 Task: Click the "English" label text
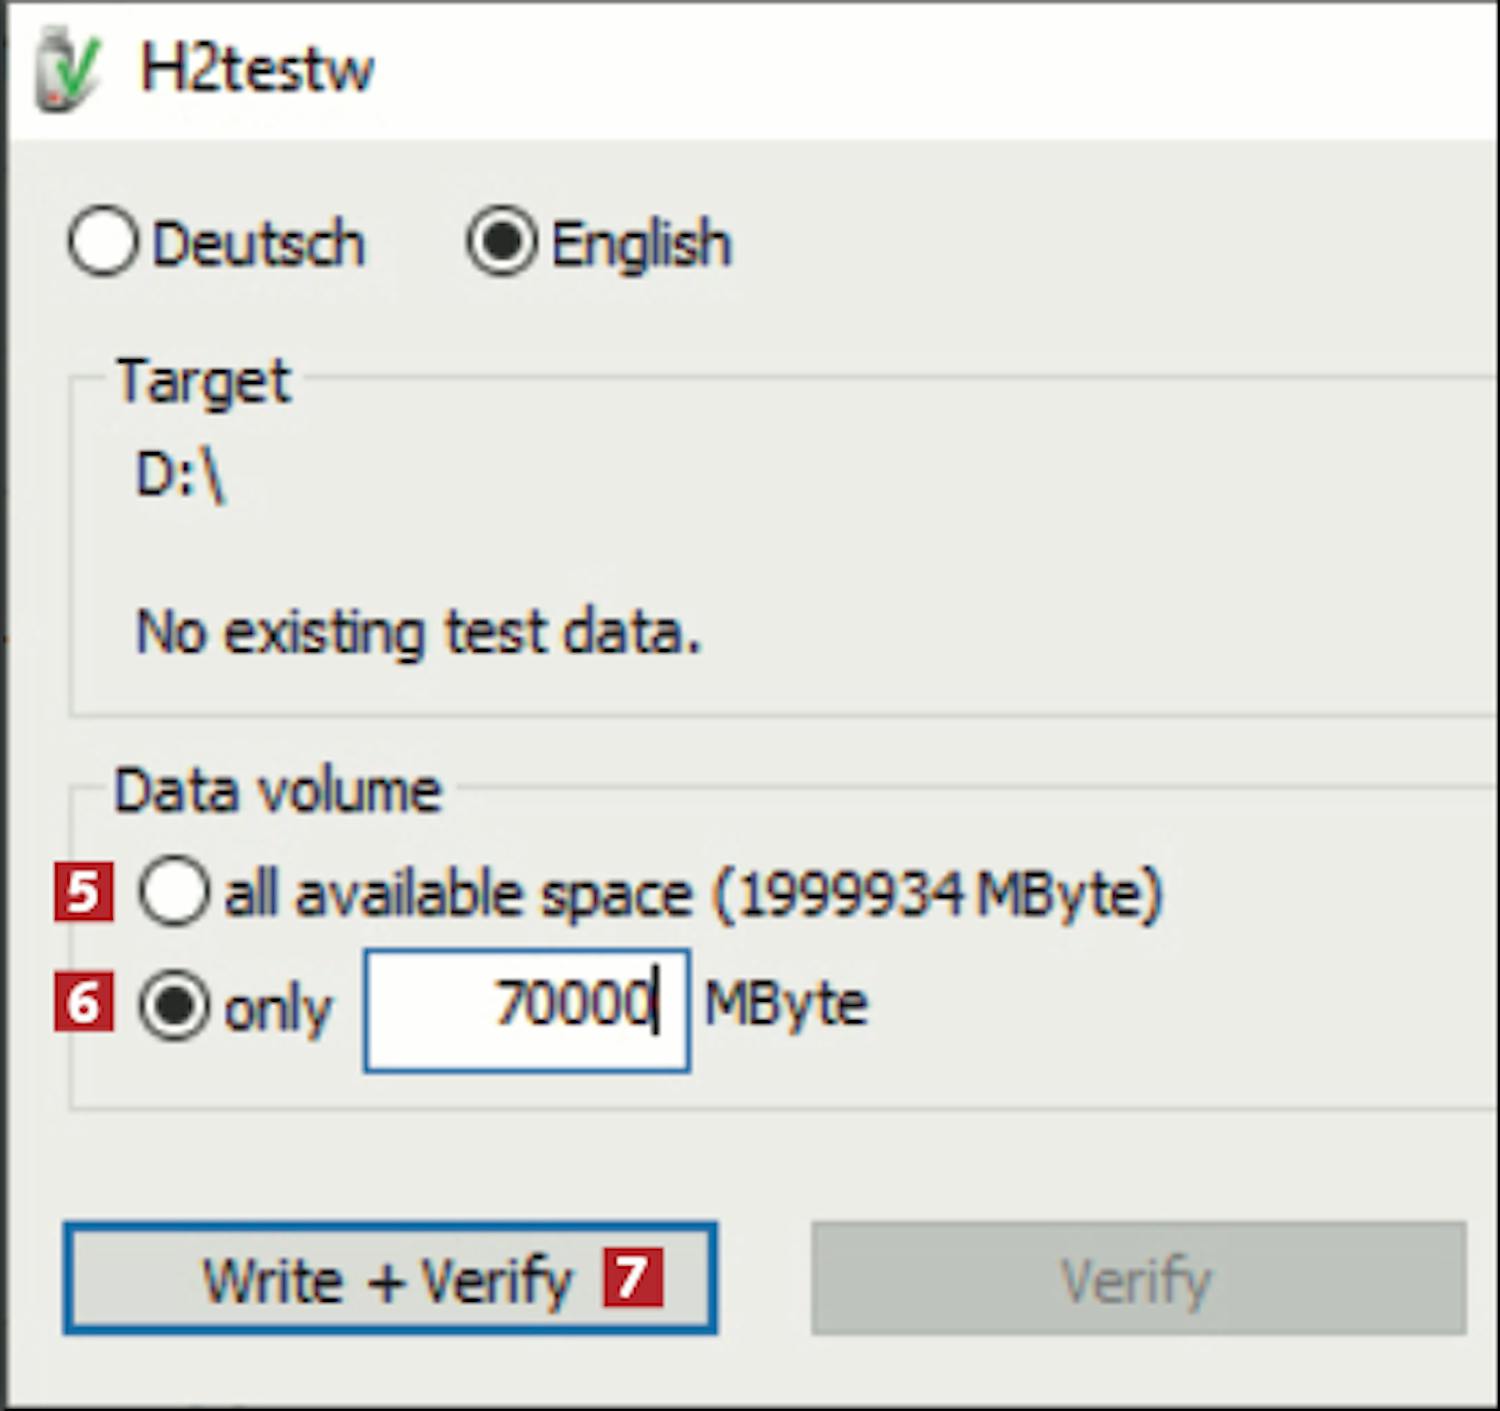click(x=641, y=244)
